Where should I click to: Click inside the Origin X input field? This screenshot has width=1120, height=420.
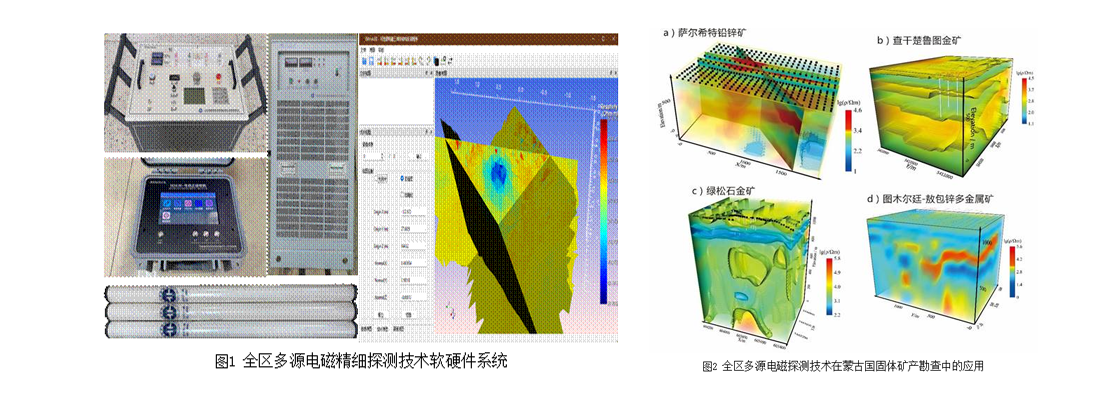pyautogui.click(x=412, y=212)
